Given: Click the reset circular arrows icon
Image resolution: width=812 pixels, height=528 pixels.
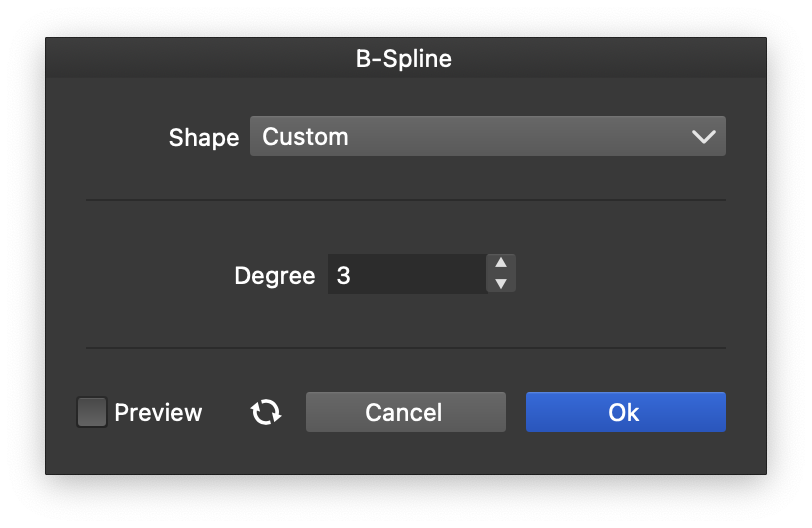Looking at the screenshot, I should (266, 412).
